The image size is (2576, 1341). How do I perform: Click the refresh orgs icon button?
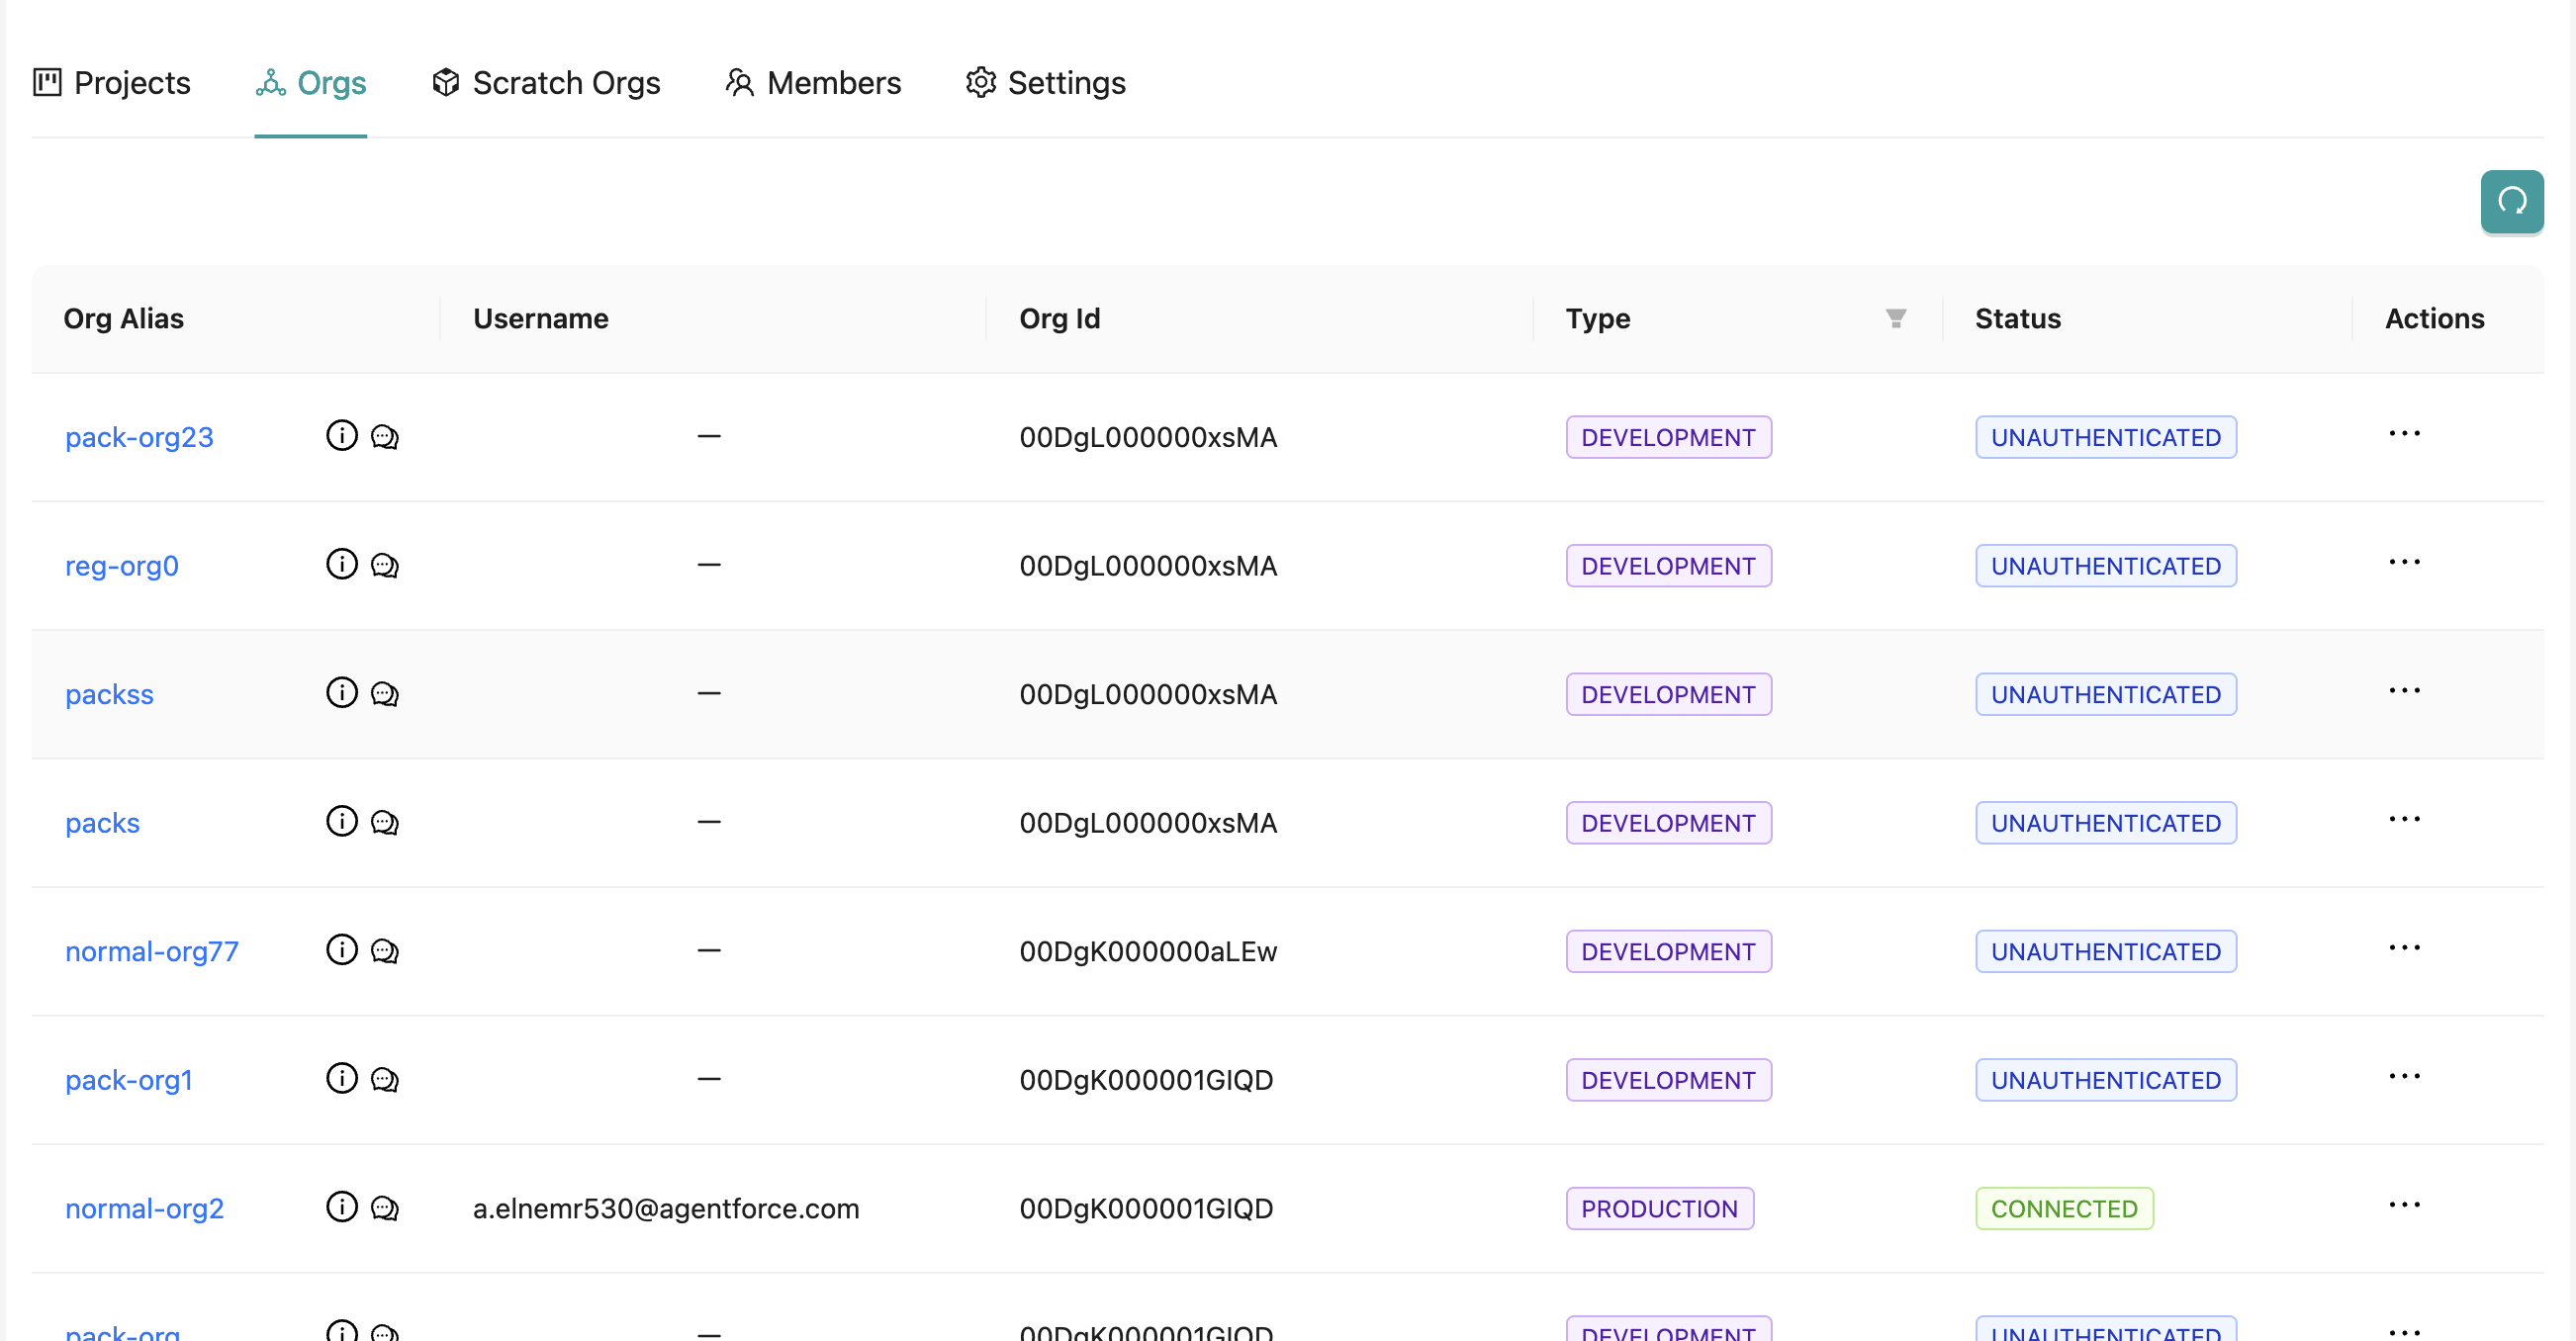click(2511, 202)
